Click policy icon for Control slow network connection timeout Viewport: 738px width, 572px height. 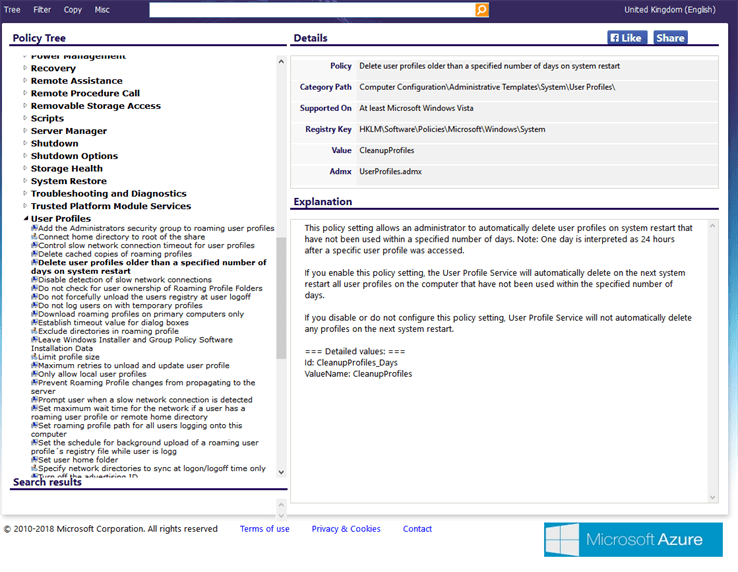34,245
